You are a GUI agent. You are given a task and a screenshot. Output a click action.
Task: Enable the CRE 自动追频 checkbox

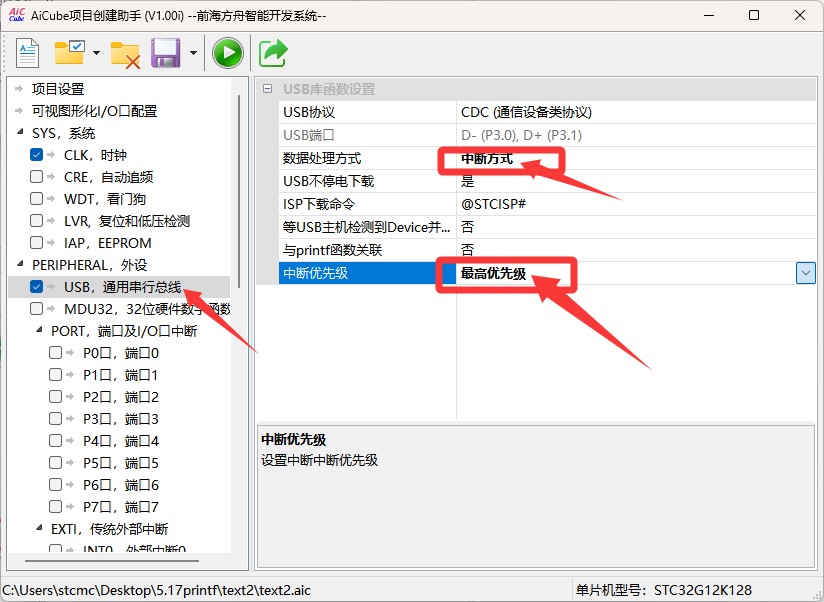[36, 177]
